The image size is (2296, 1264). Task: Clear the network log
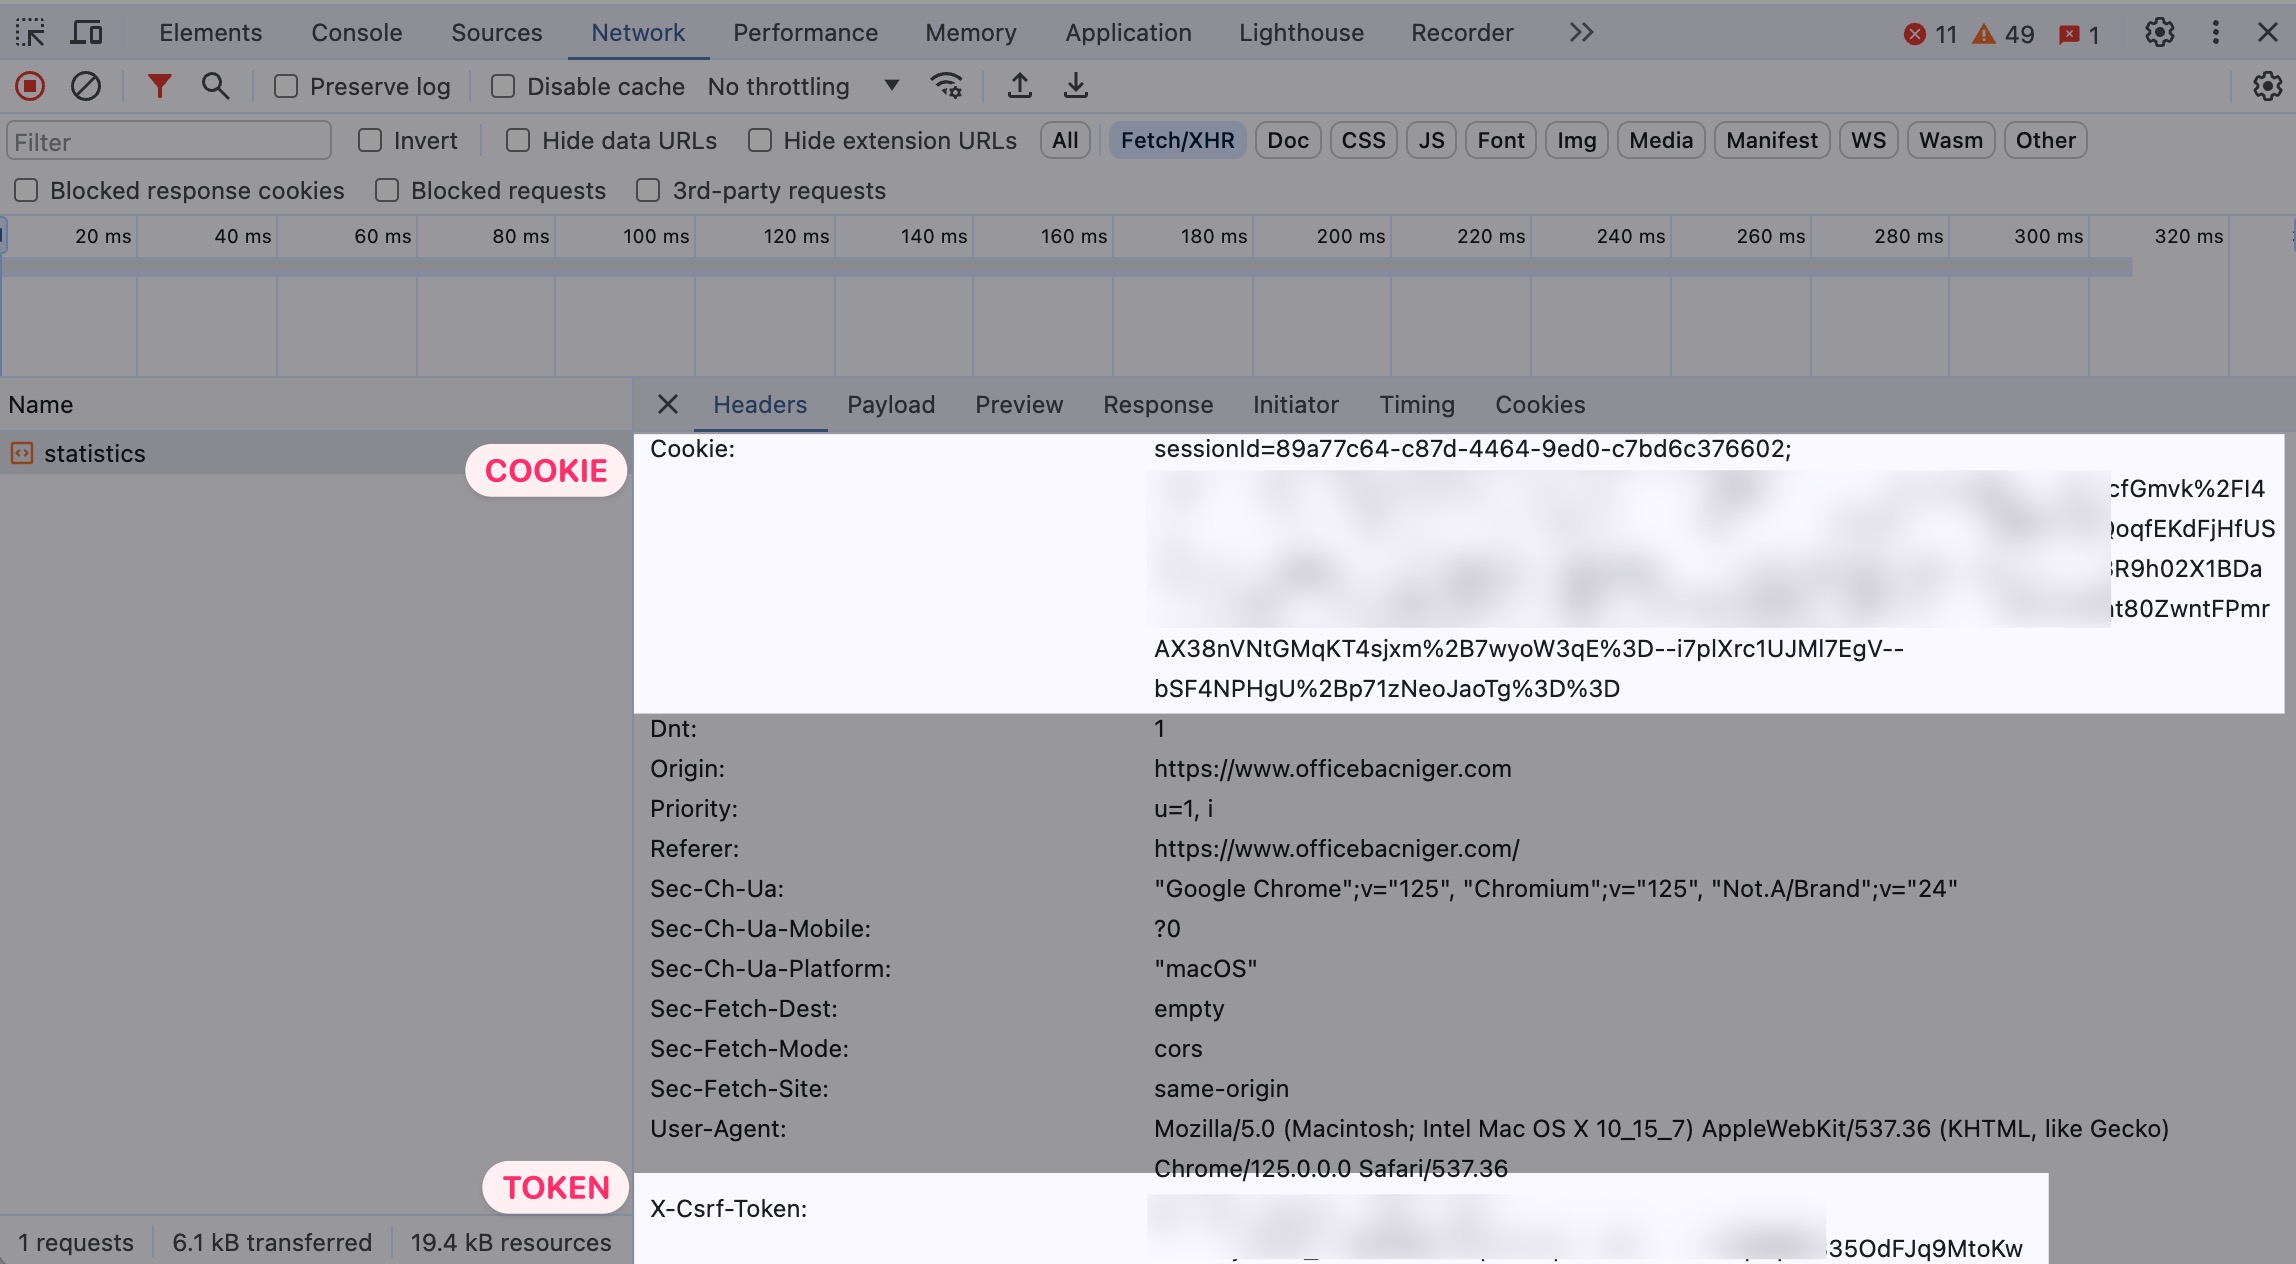(86, 87)
